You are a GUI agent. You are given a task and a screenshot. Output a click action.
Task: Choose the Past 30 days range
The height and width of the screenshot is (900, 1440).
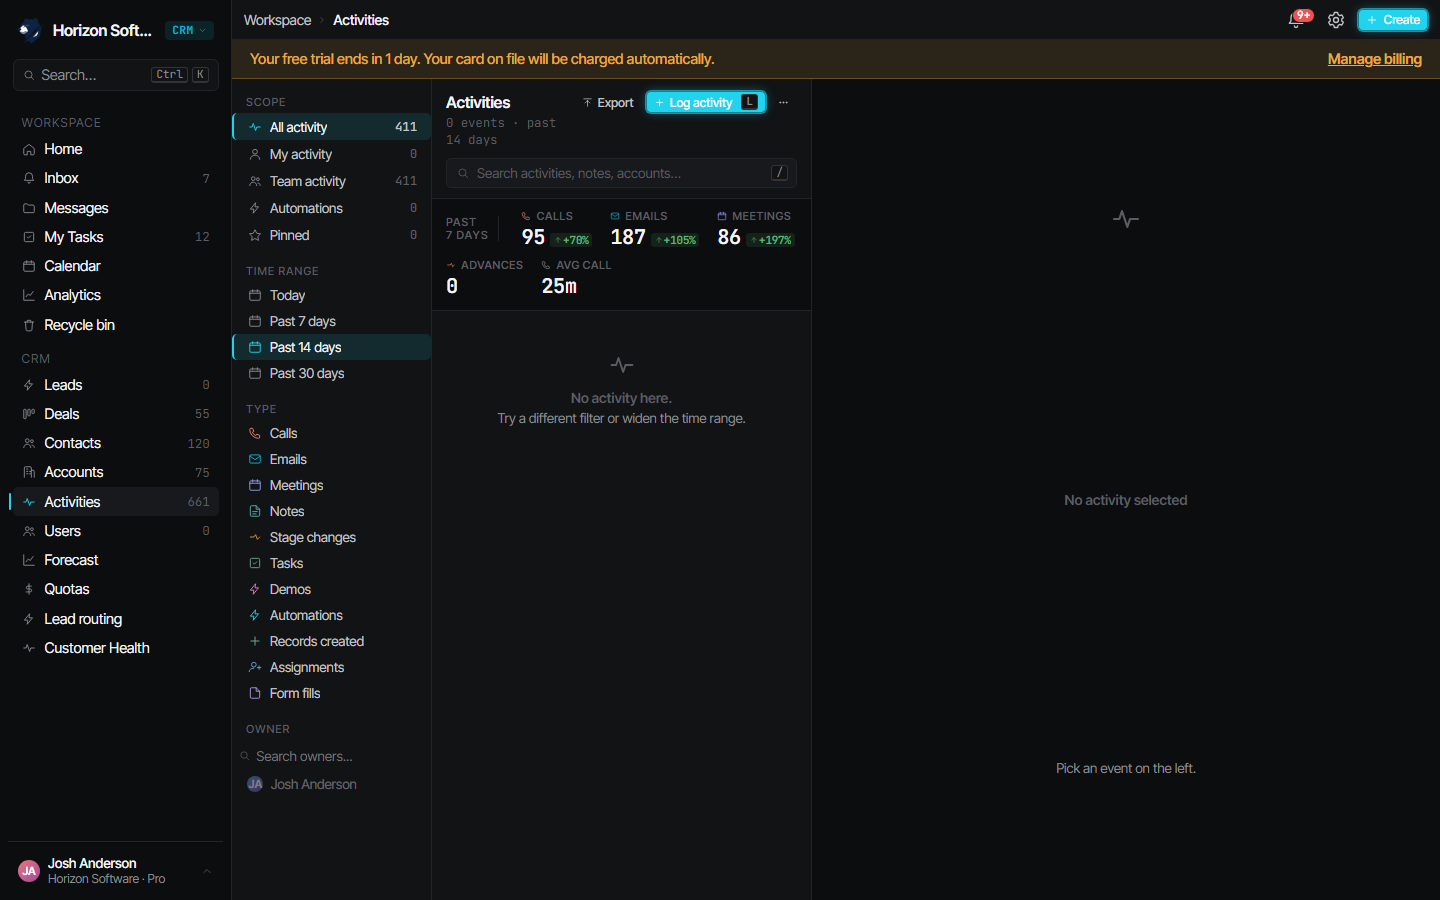[x=332, y=373]
